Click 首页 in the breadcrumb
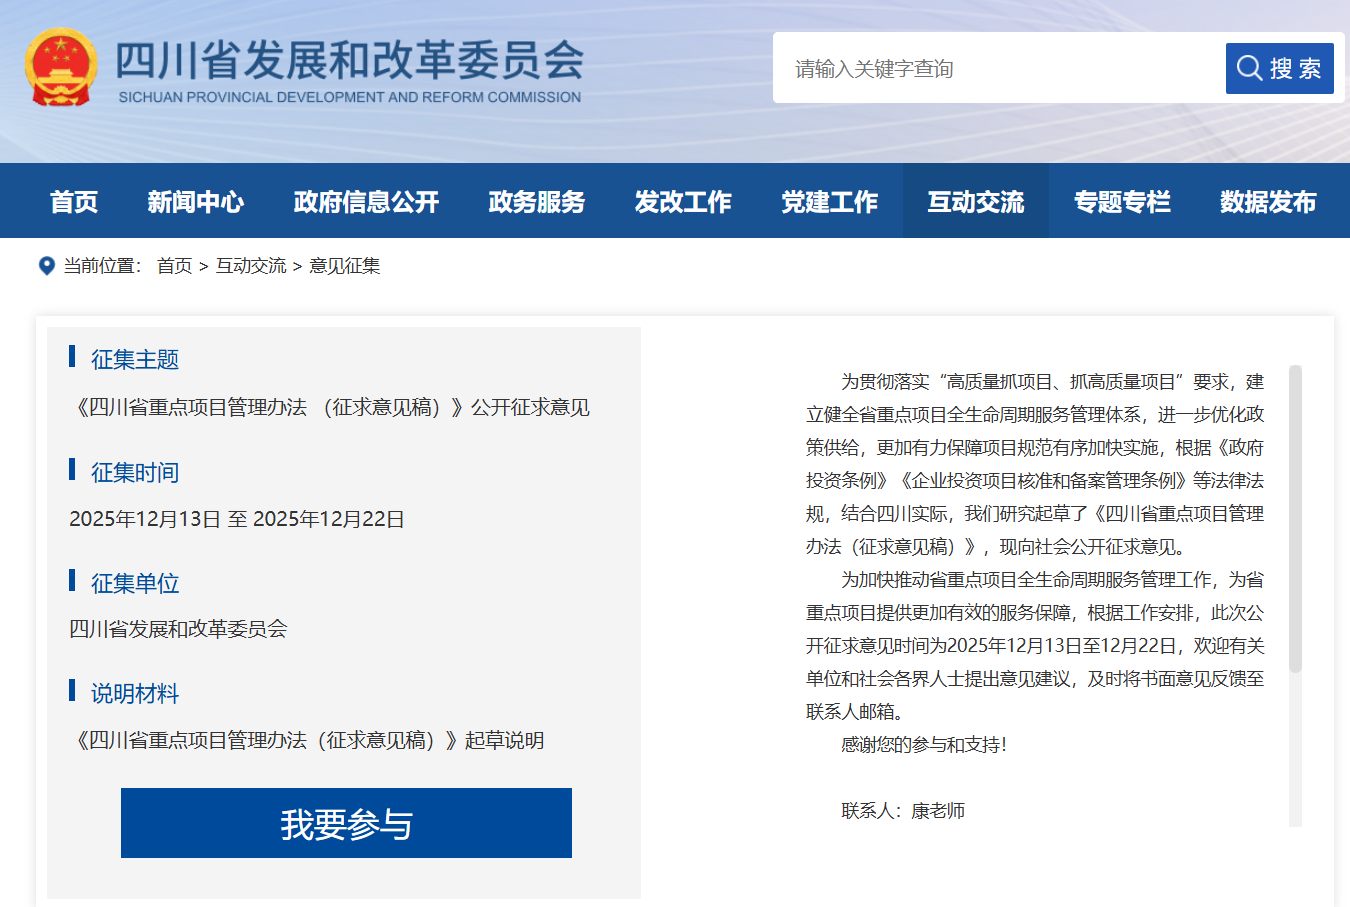 pyautogui.click(x=174, y=266)
